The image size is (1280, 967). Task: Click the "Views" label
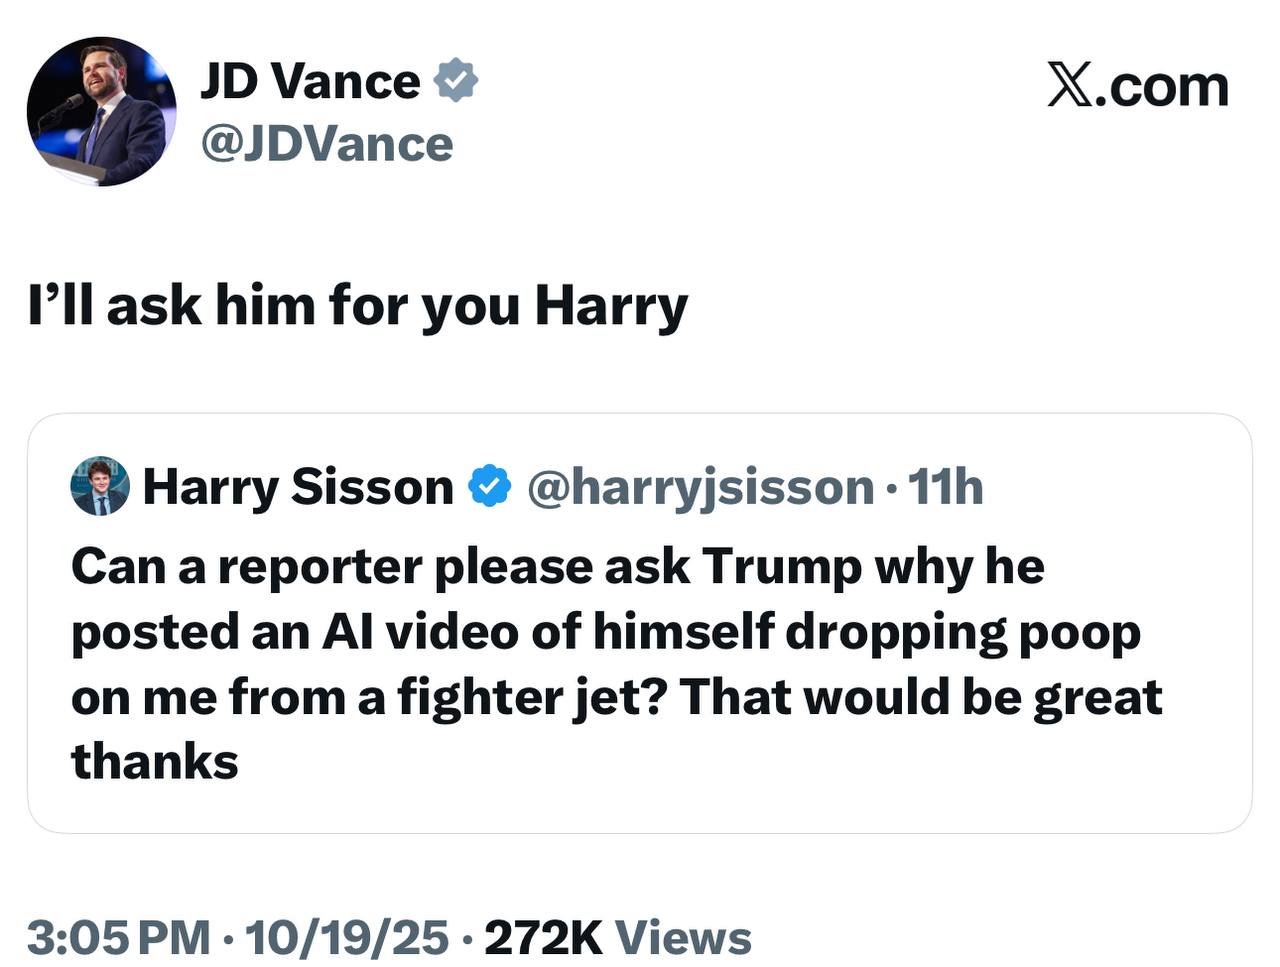(x=683, y=937)
